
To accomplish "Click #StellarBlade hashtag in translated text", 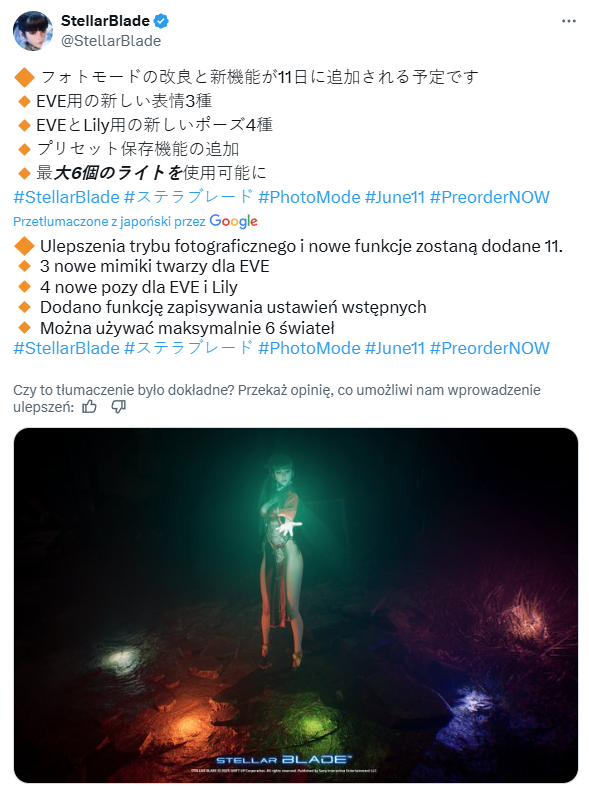I will (66, 348).
